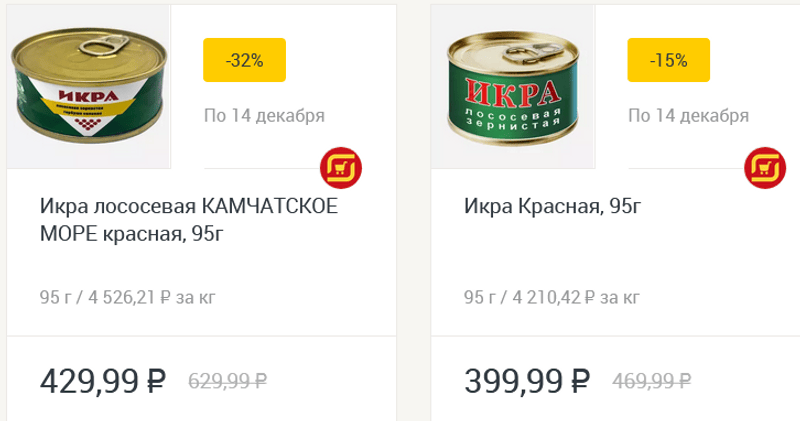
Task: Click the red store logo on Камчатское Море card
Action: 341,168
